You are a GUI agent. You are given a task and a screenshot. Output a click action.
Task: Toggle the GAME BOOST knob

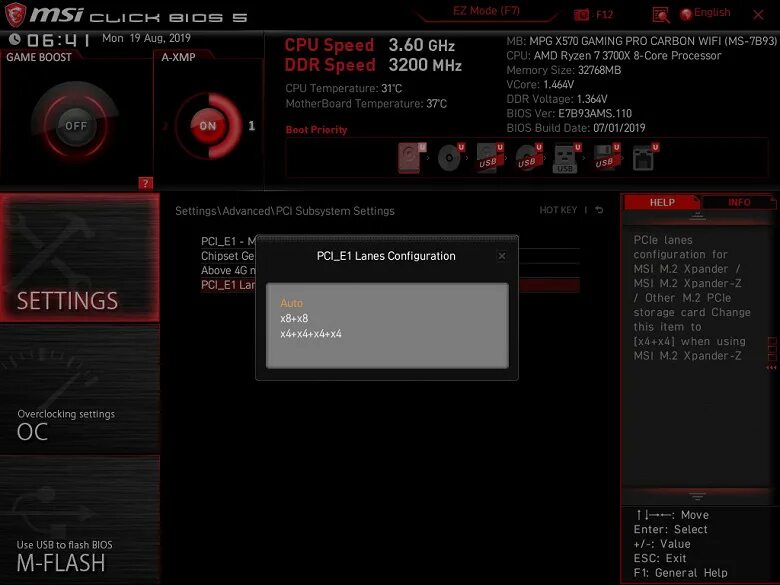click(x=76, y=126)
